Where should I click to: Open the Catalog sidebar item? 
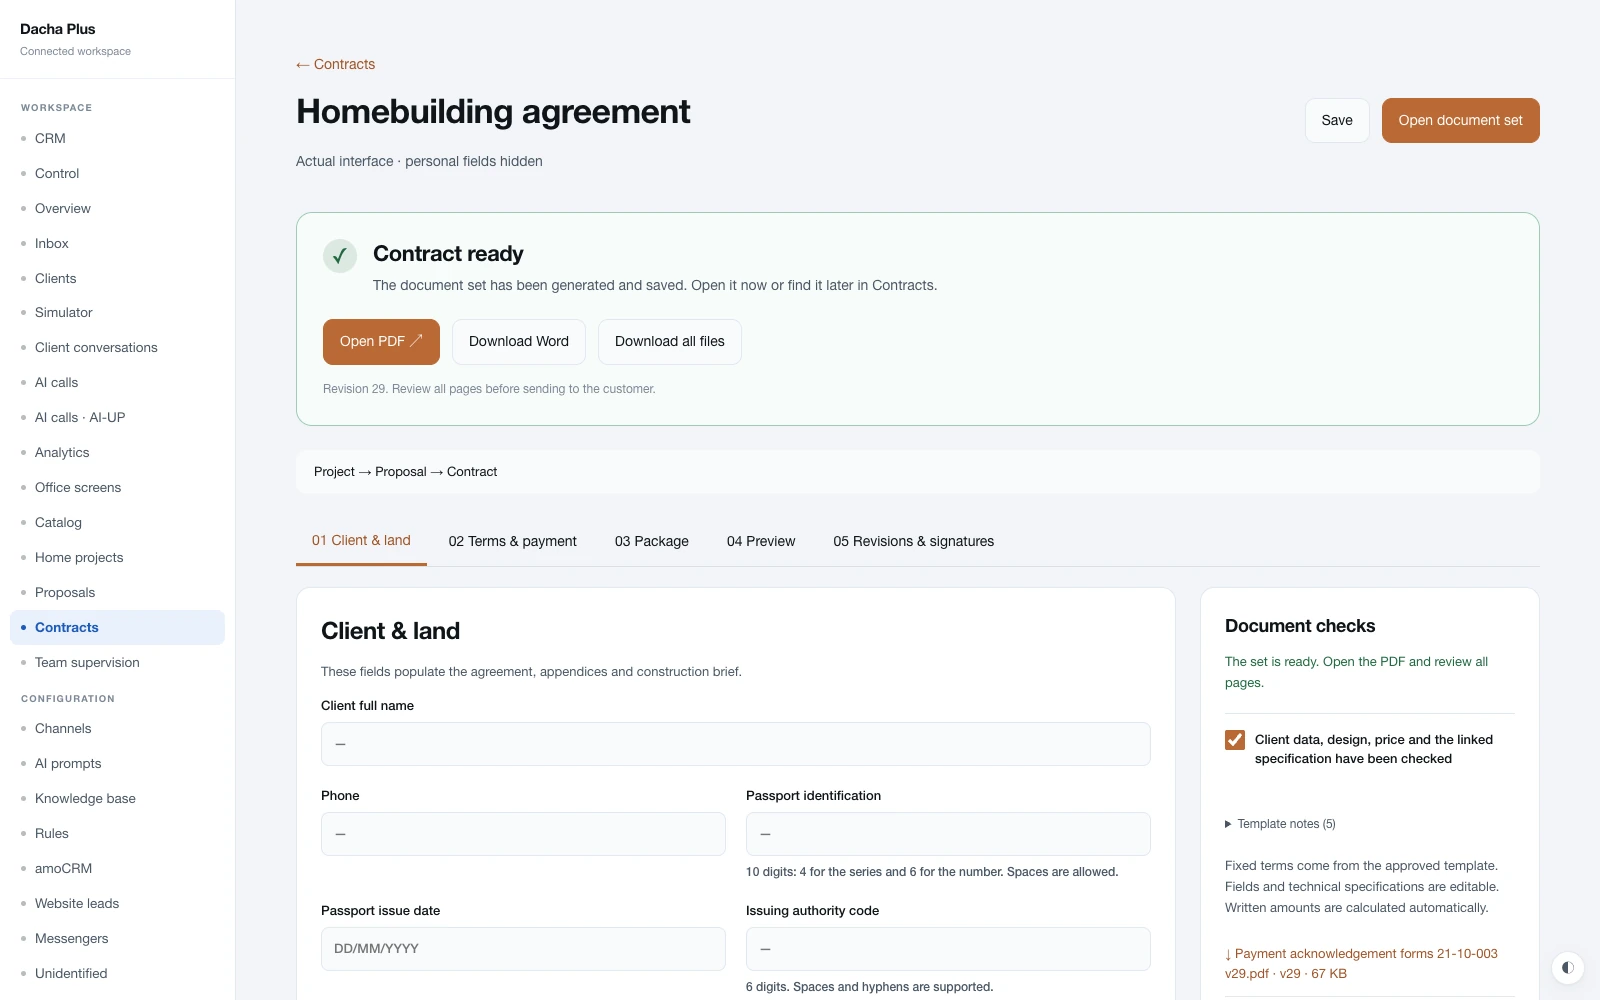pyautogui.click(x=117, y=523)
